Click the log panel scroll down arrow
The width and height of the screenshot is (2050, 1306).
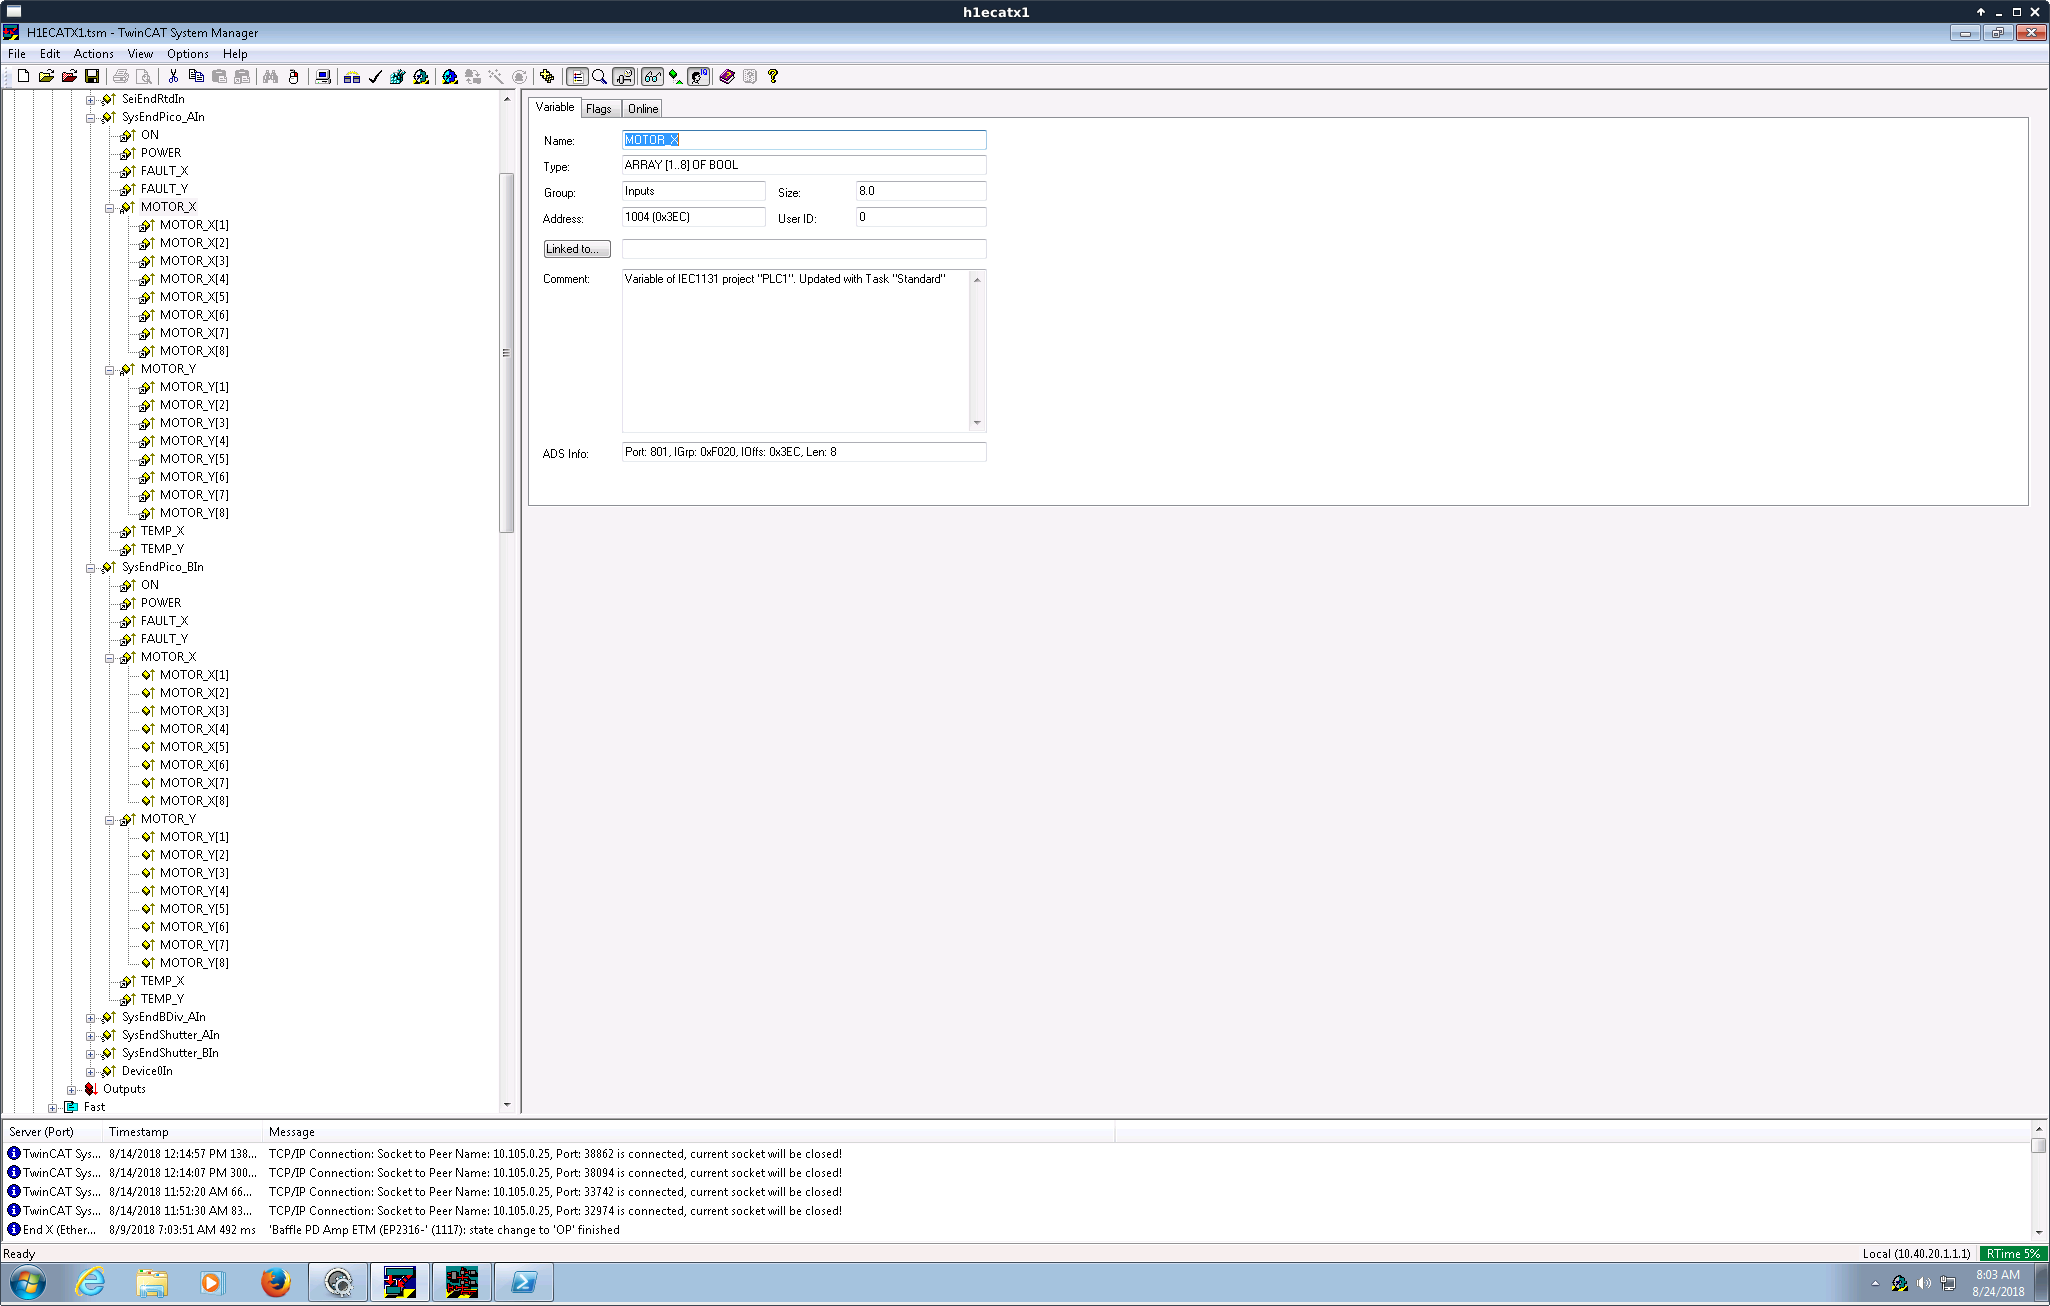tap(2039, 1234)
